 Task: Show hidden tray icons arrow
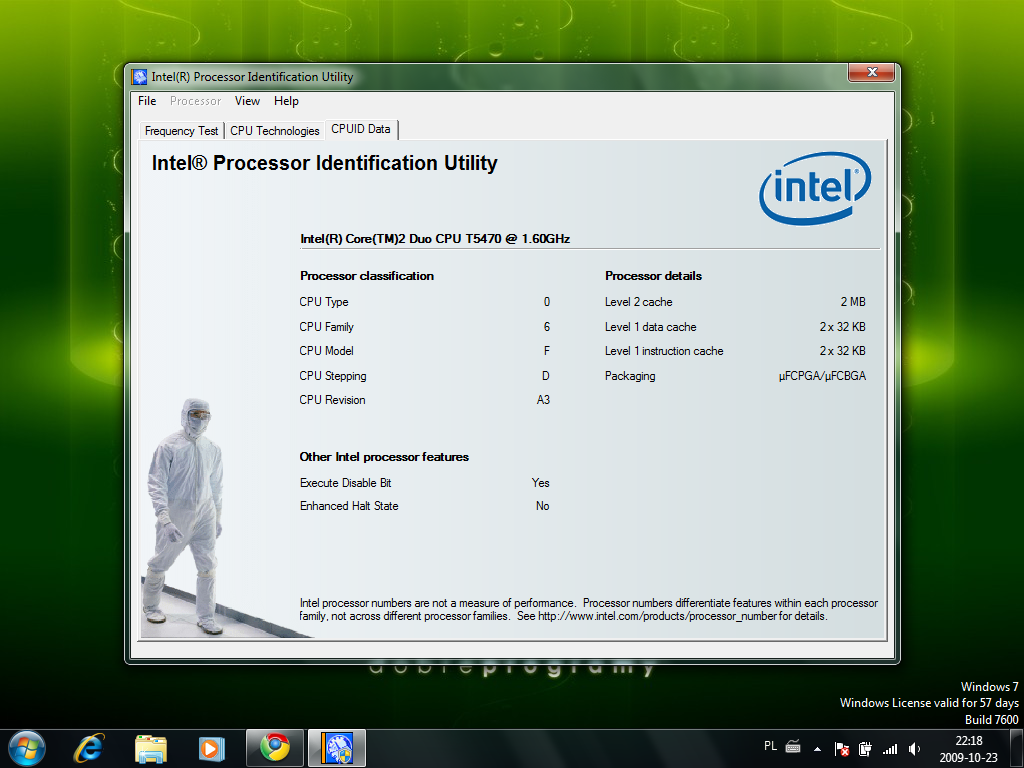click(818, 748)
